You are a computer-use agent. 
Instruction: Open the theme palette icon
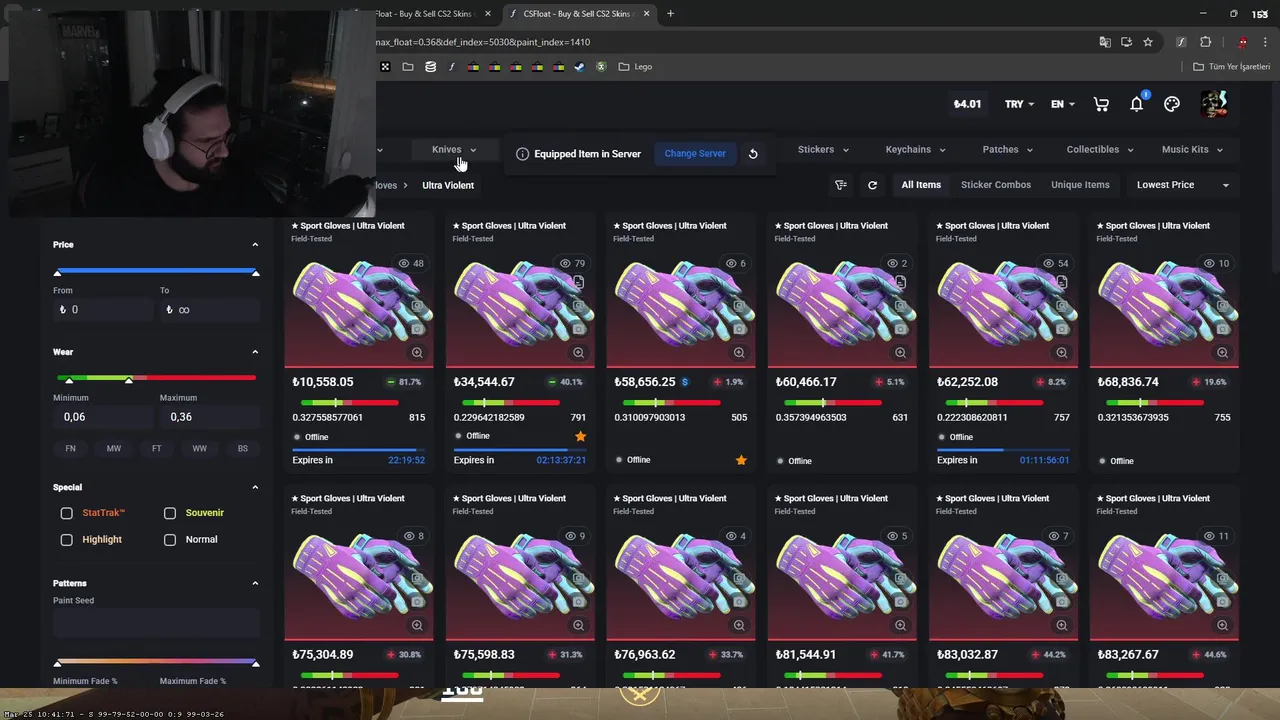click(1172, 104)
